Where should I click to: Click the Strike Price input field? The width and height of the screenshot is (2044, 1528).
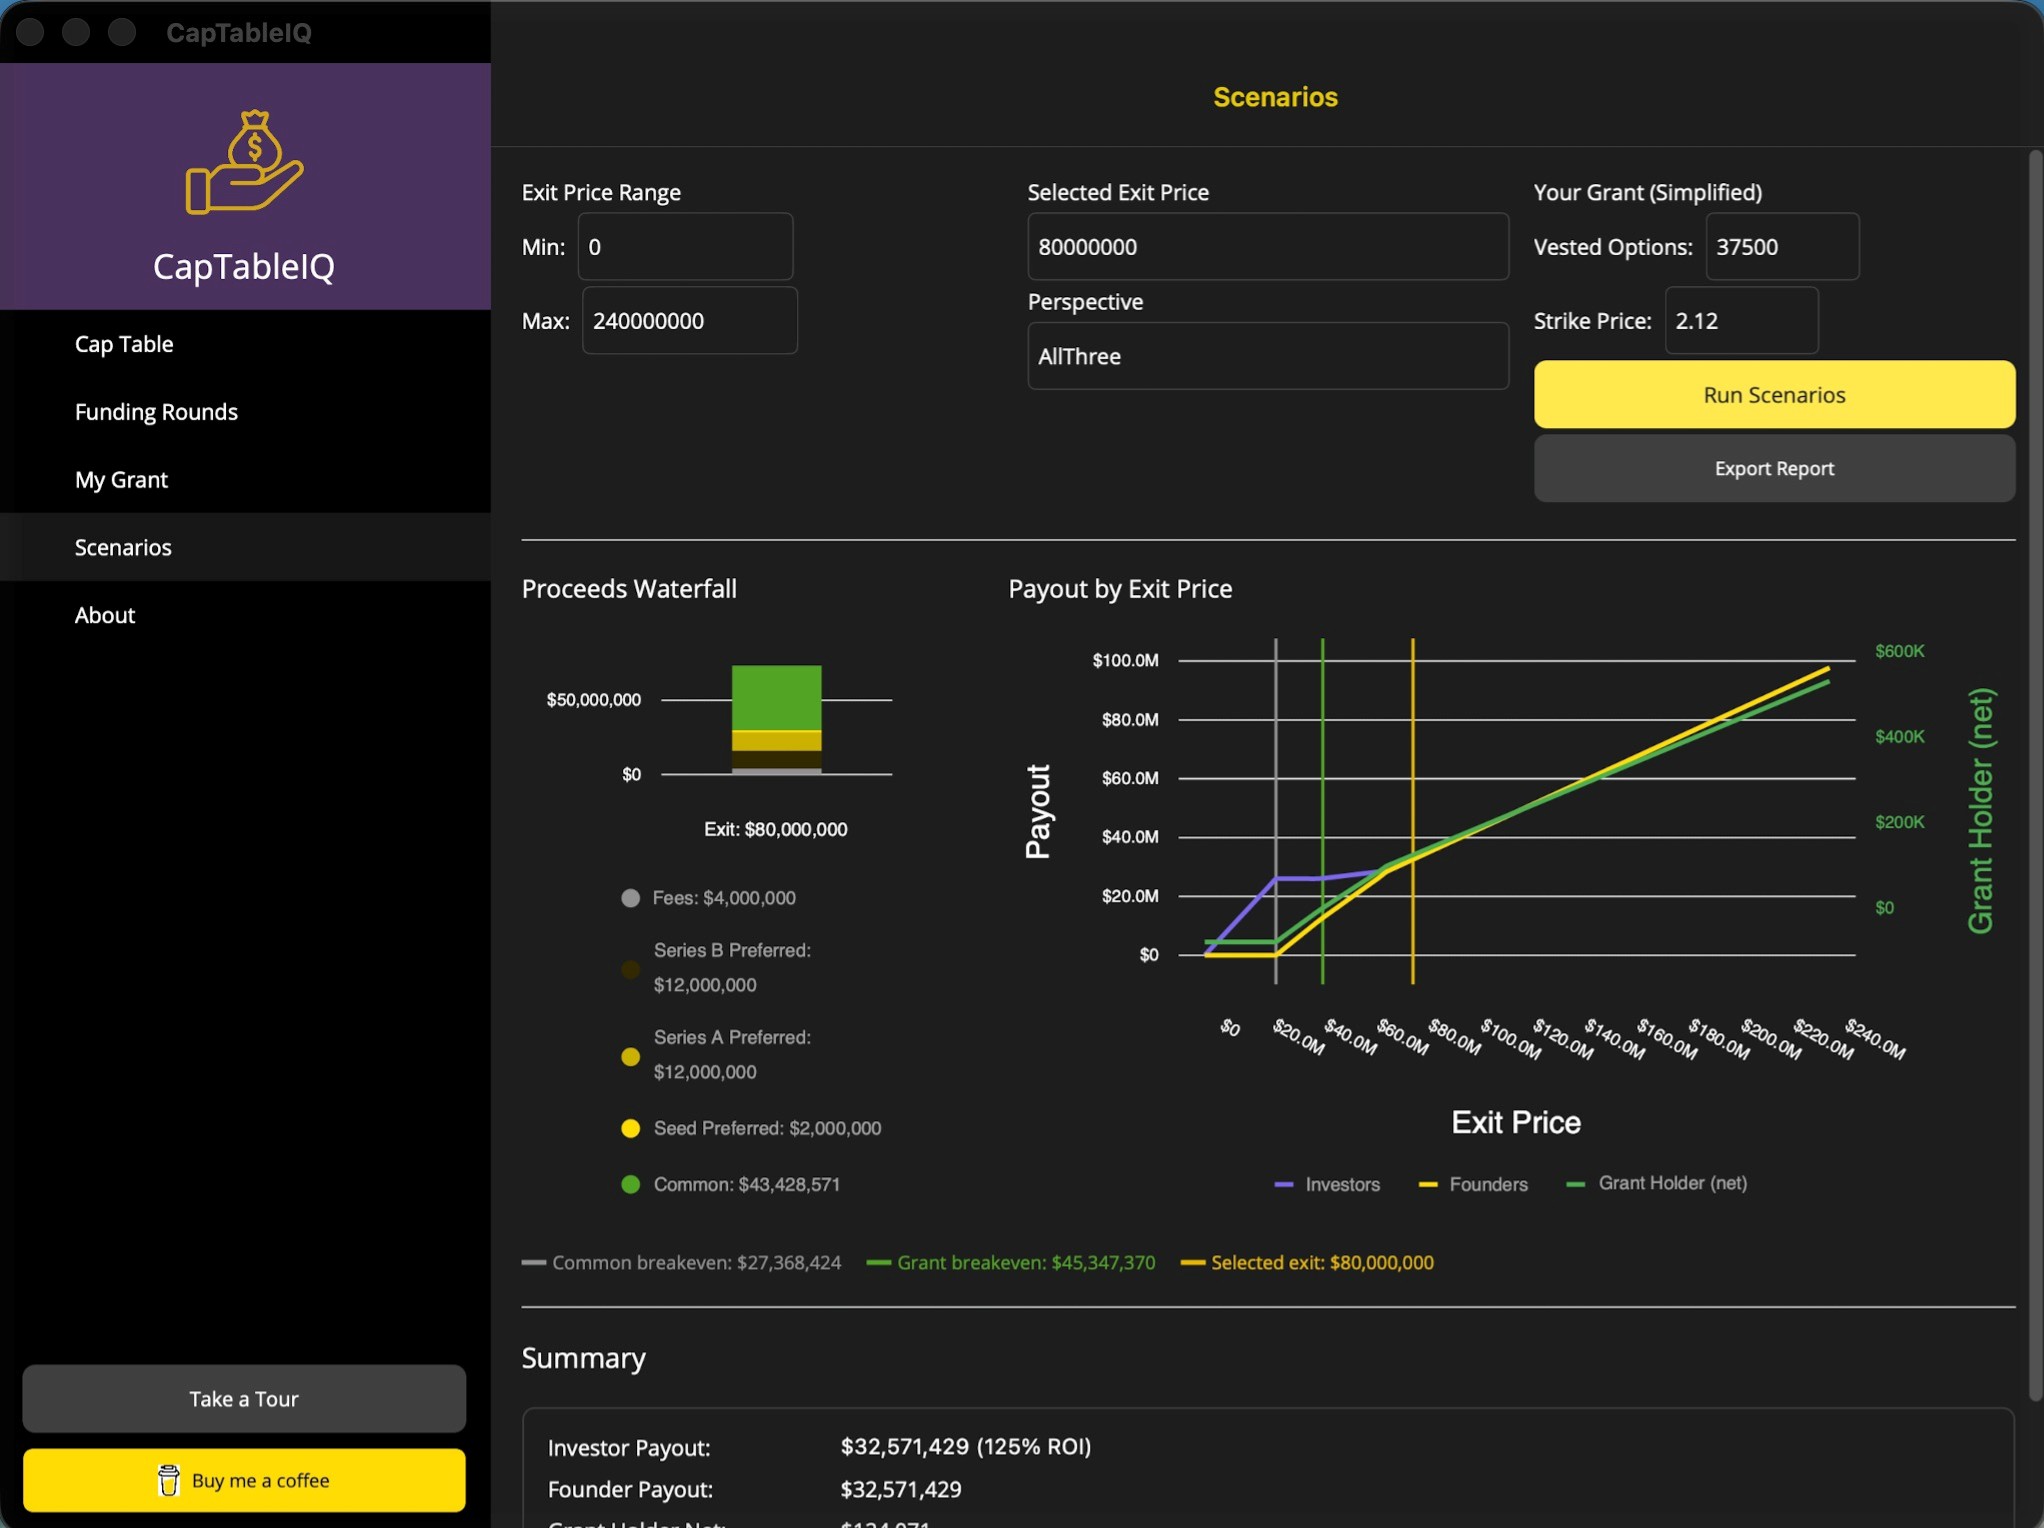[1740, 321]
